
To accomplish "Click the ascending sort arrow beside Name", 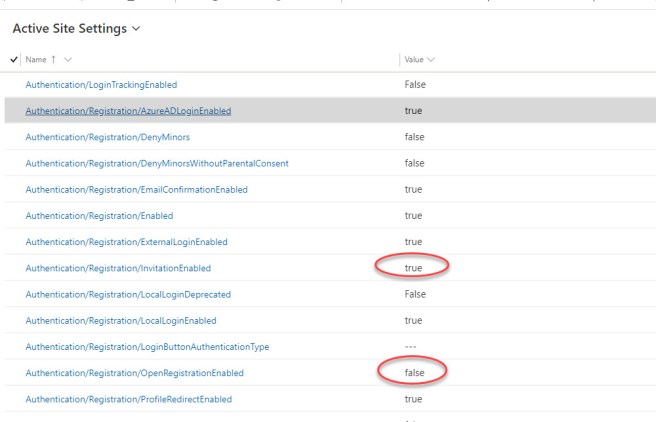I will point(54,60).
